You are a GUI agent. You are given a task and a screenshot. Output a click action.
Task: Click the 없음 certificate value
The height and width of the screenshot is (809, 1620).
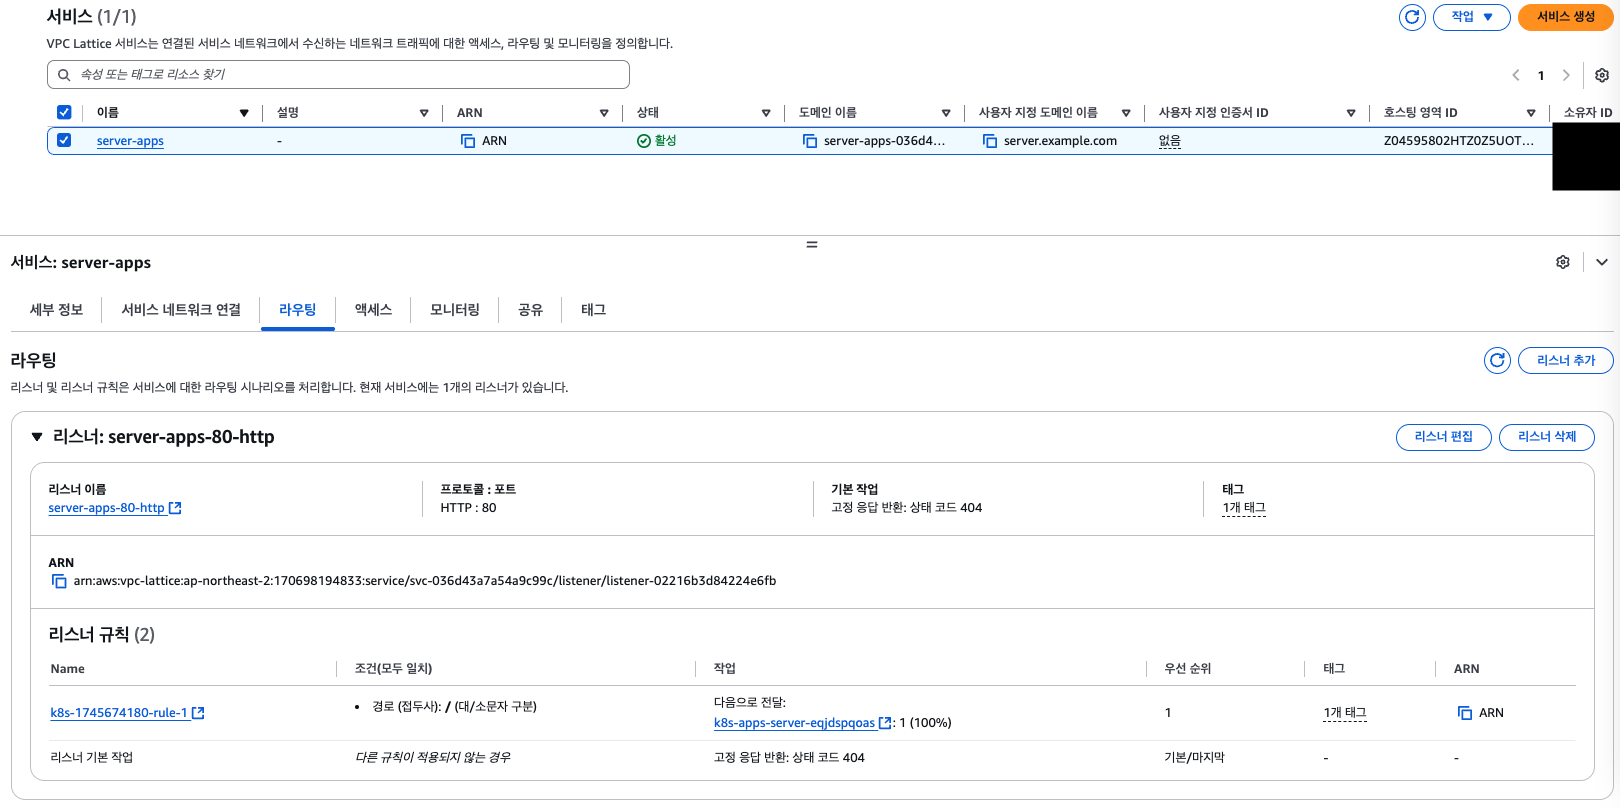click(1170, 141)
